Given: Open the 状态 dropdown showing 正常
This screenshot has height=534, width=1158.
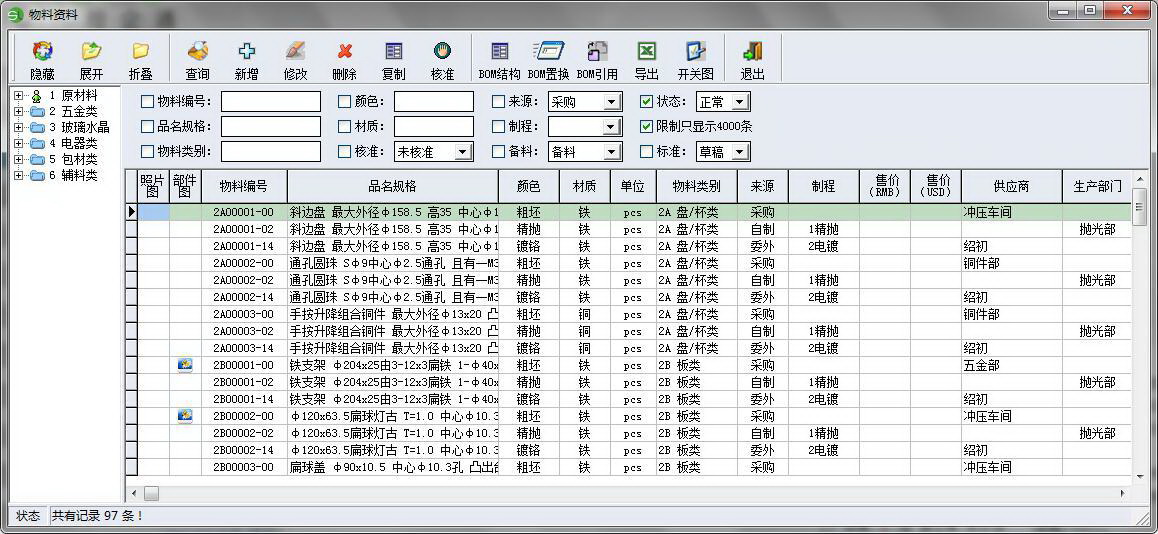Looking at the screenshot, I should pos(741,102).
